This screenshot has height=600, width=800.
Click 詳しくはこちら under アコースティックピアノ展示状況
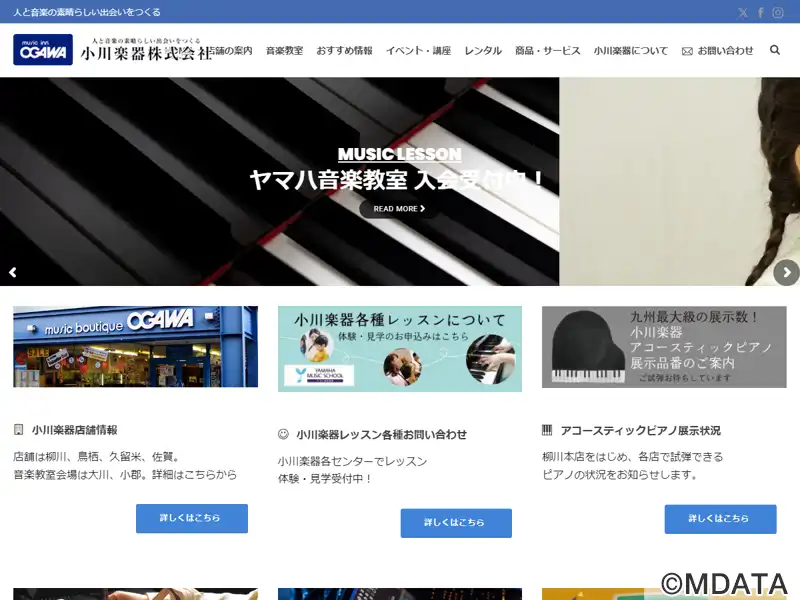(720, 519)
